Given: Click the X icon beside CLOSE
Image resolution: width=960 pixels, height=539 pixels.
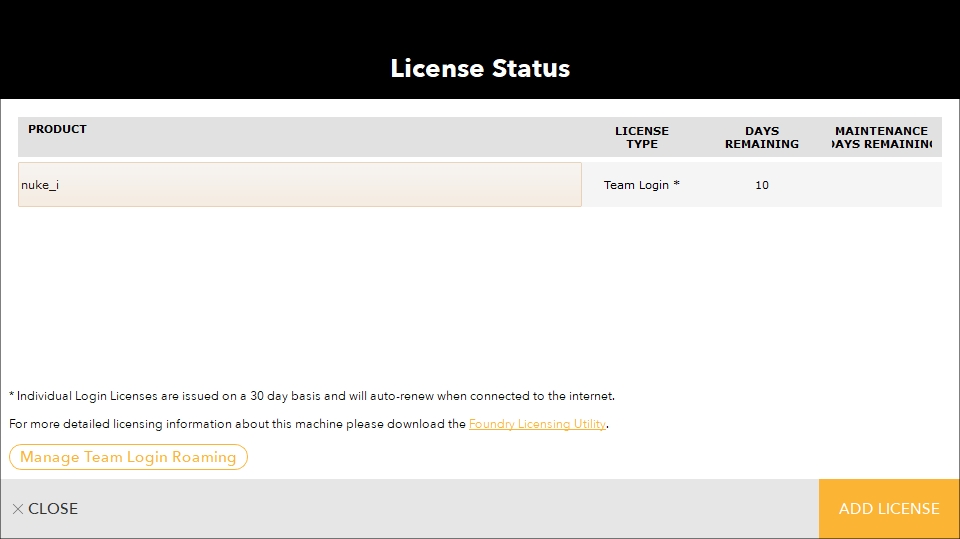Looking at the screenshot, I should pos(17,509).
